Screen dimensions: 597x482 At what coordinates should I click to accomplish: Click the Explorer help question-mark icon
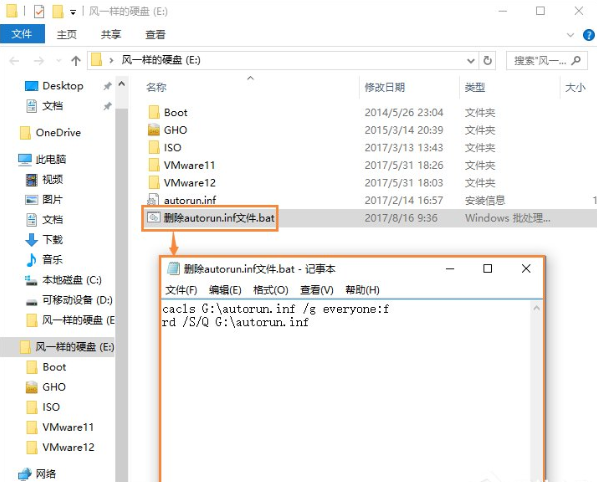pyautogui.click(x=588, y=35)
